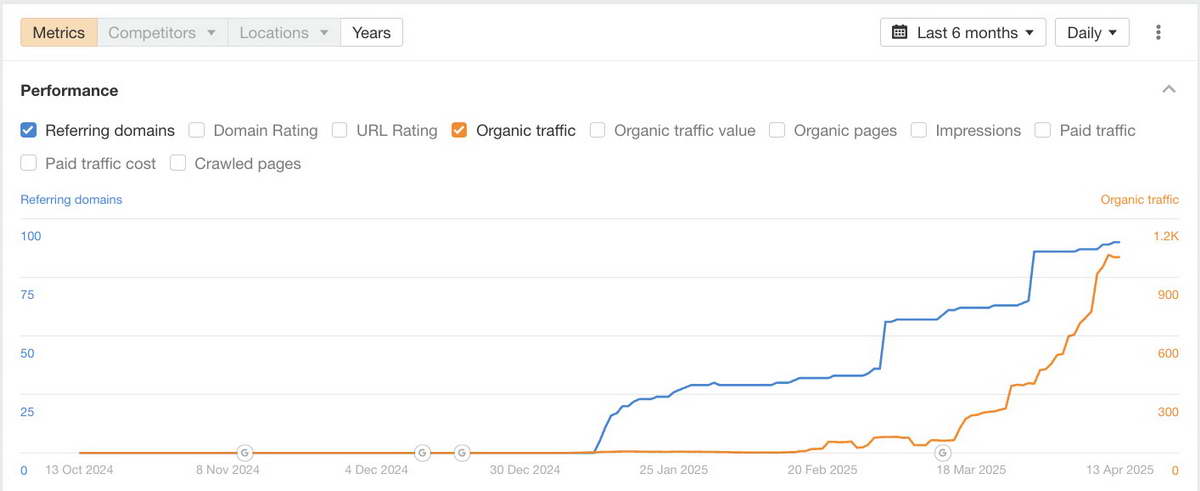
Task: Open the Locations dropdown
Action: (x=284, y=32)
